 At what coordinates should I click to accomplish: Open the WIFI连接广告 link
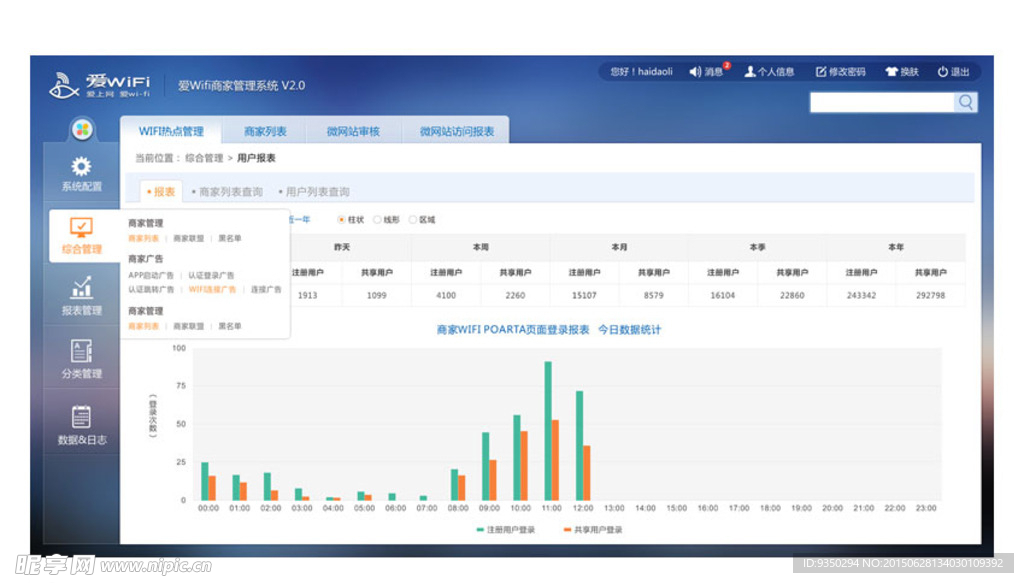point(213,288)
